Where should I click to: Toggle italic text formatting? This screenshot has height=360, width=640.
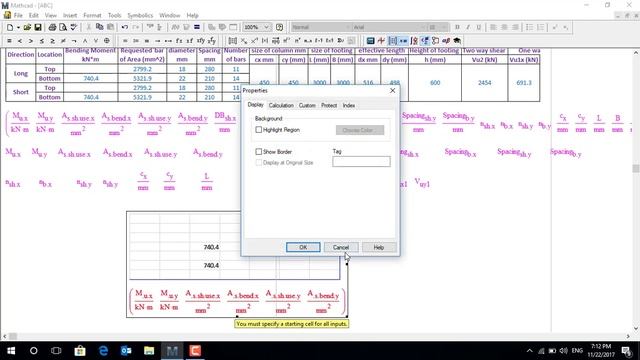tap(468, 27)
